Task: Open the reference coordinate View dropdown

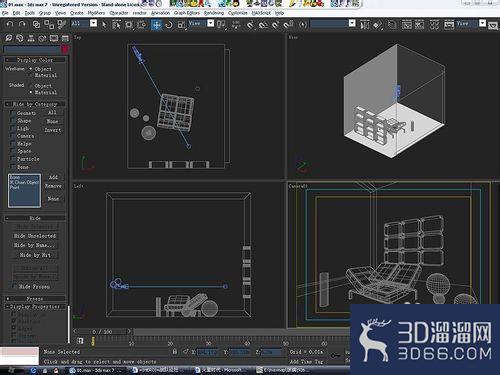Action: (x=211, y=23)
